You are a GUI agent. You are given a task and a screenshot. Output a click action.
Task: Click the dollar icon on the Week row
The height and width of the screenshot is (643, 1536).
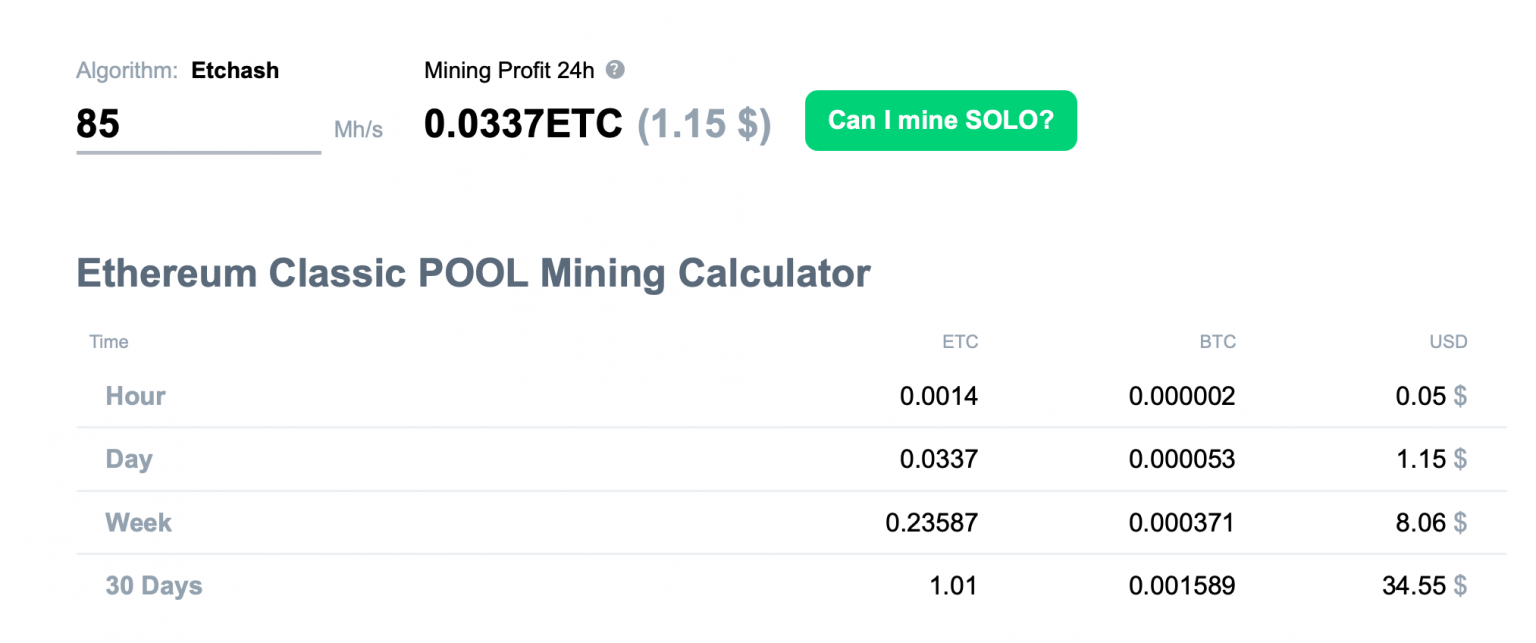[x=1461, y=522]
